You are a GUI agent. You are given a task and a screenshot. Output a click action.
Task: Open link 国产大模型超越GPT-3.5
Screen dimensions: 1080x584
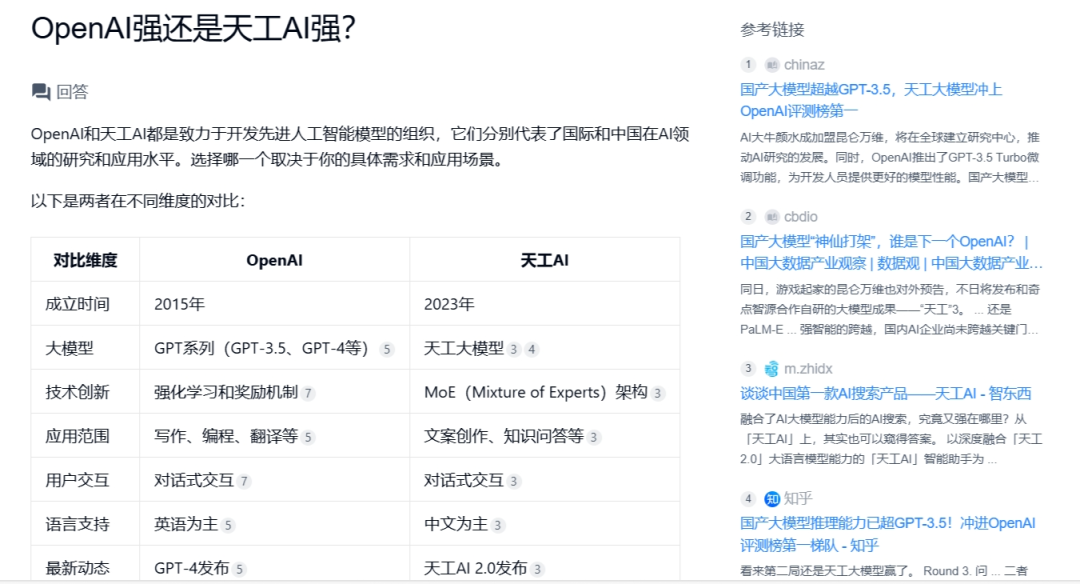(x=871, y=100)
